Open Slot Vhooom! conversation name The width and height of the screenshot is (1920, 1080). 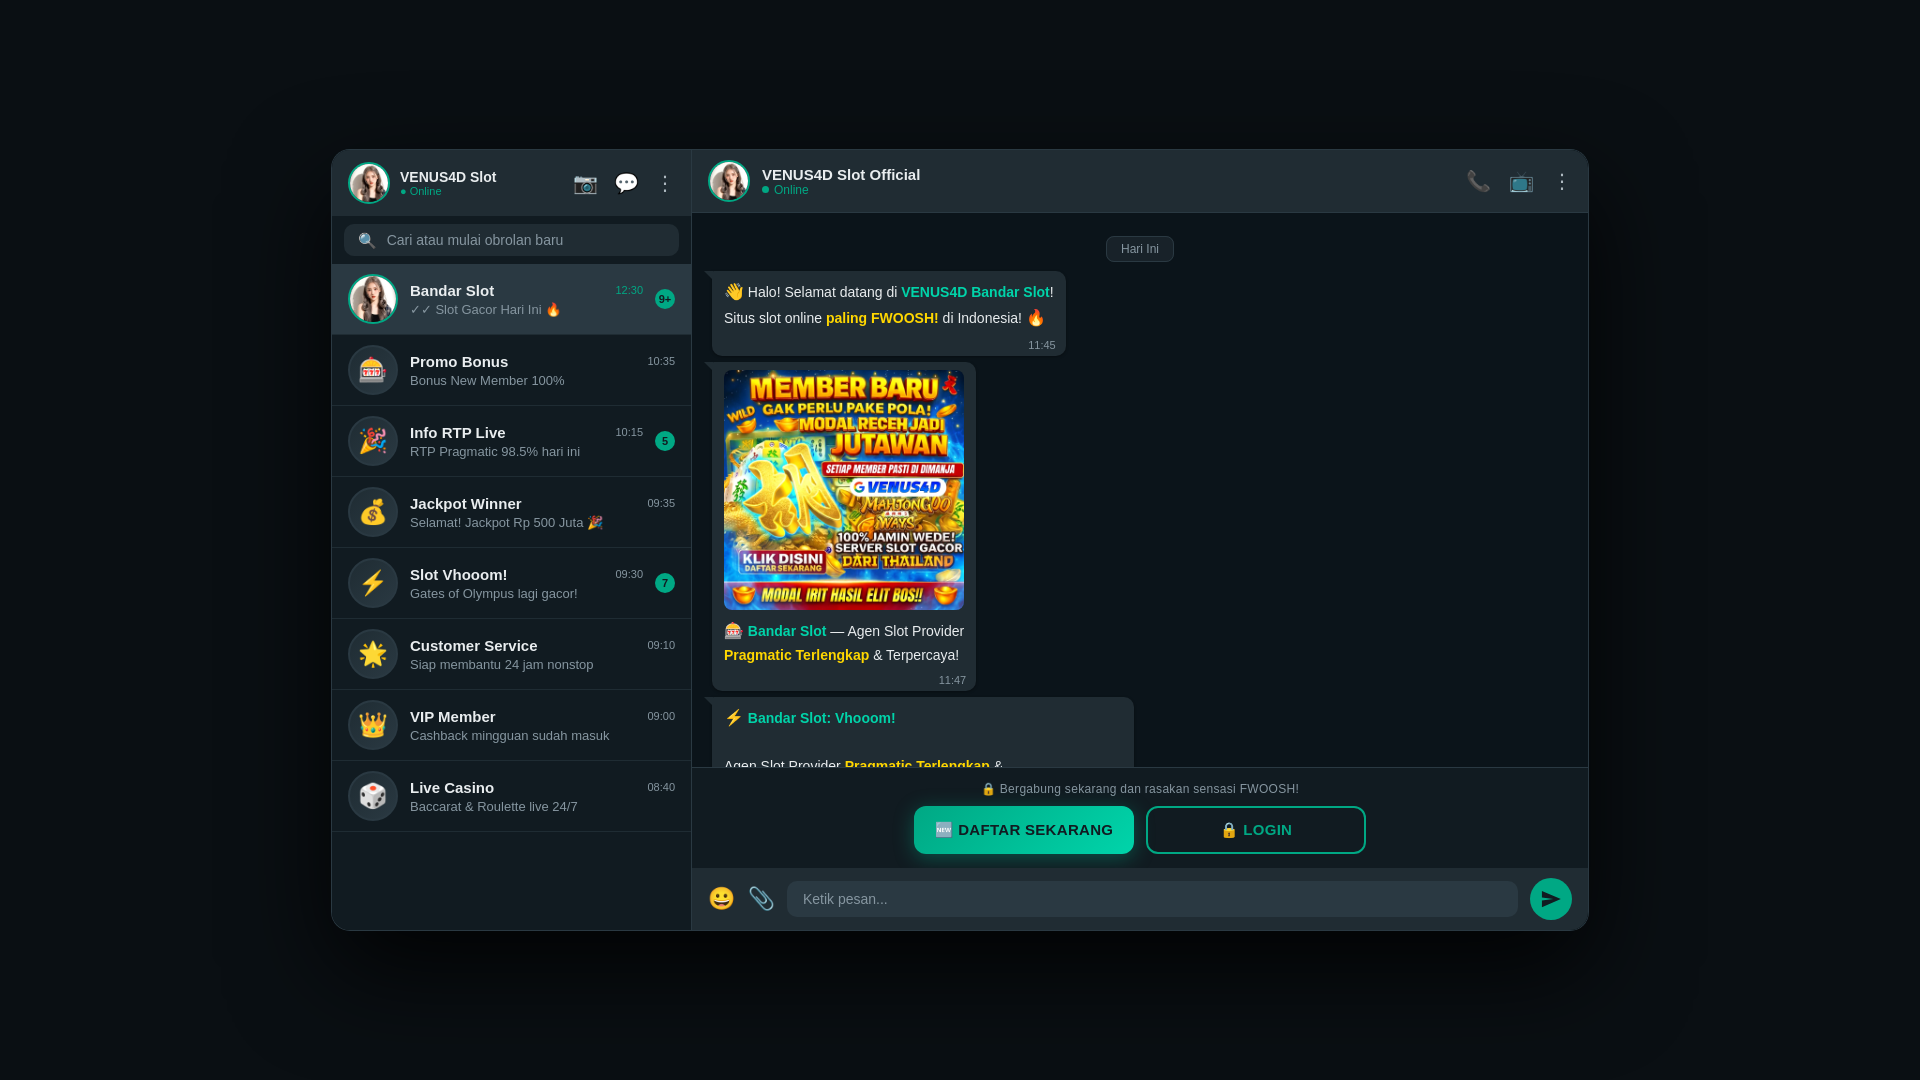coord(459,575)
